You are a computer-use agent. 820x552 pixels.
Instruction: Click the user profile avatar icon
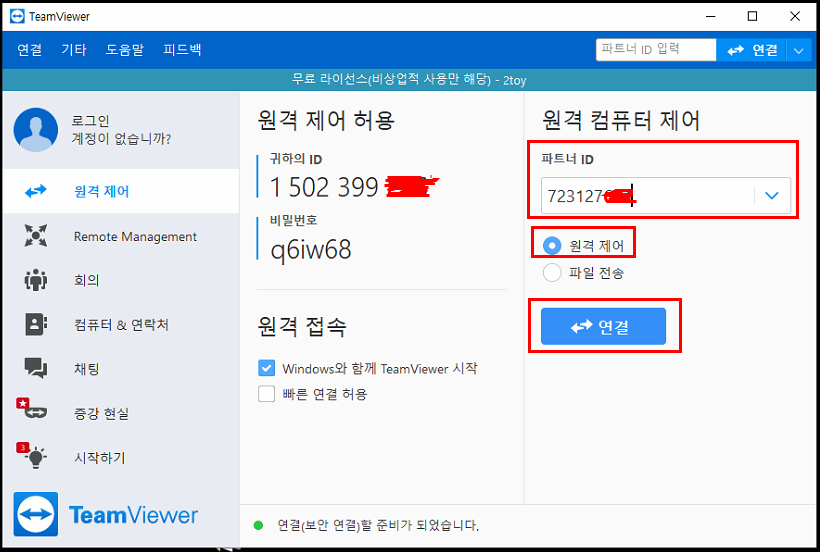(x=36, y=130)
